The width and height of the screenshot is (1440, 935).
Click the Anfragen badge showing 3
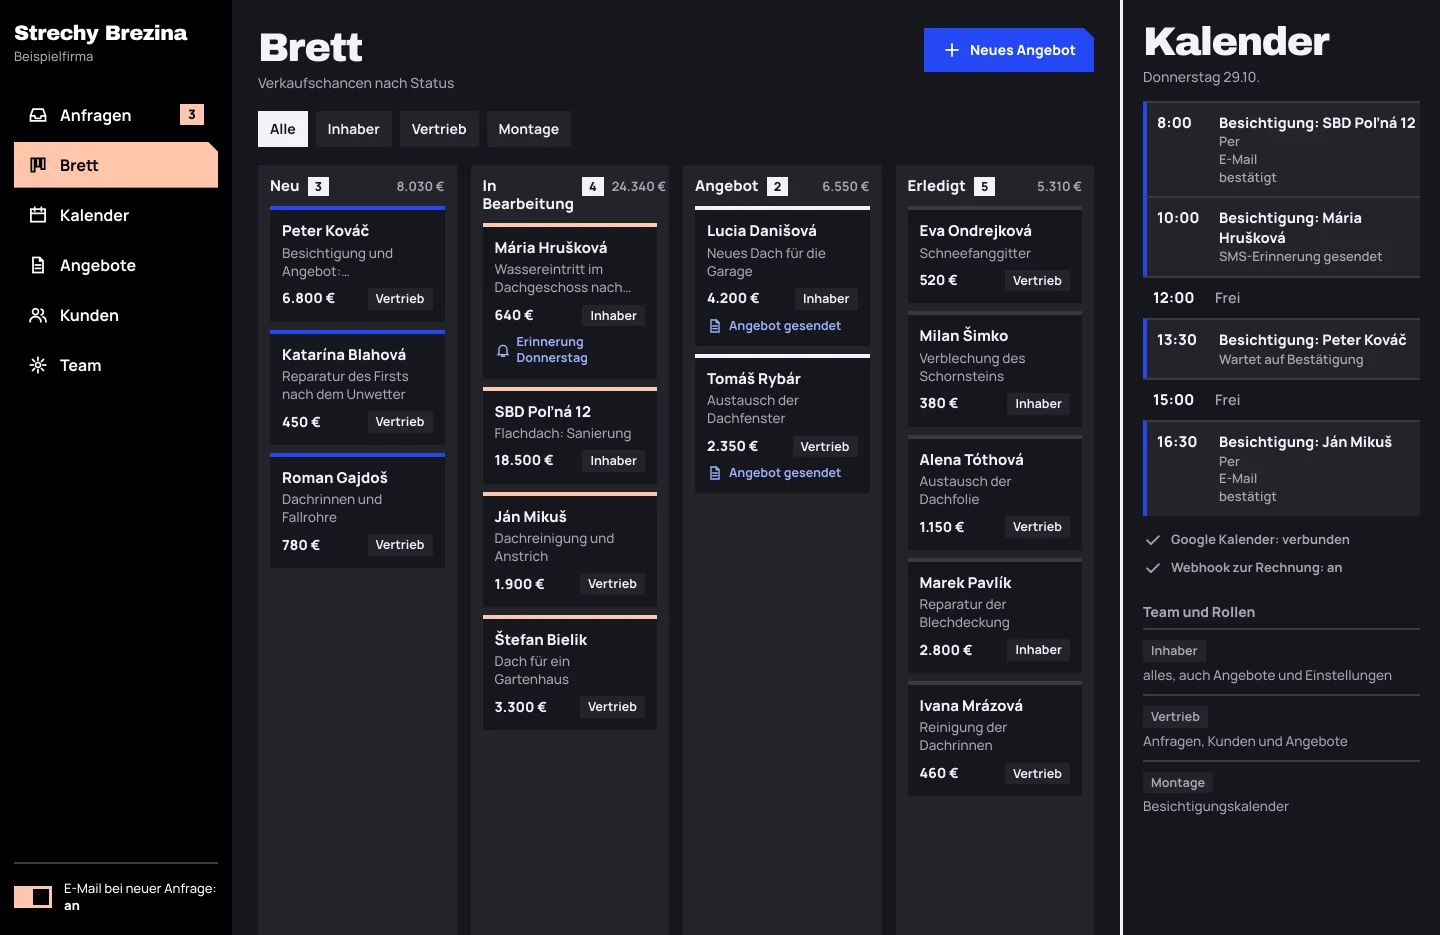(x=192, y=115)
